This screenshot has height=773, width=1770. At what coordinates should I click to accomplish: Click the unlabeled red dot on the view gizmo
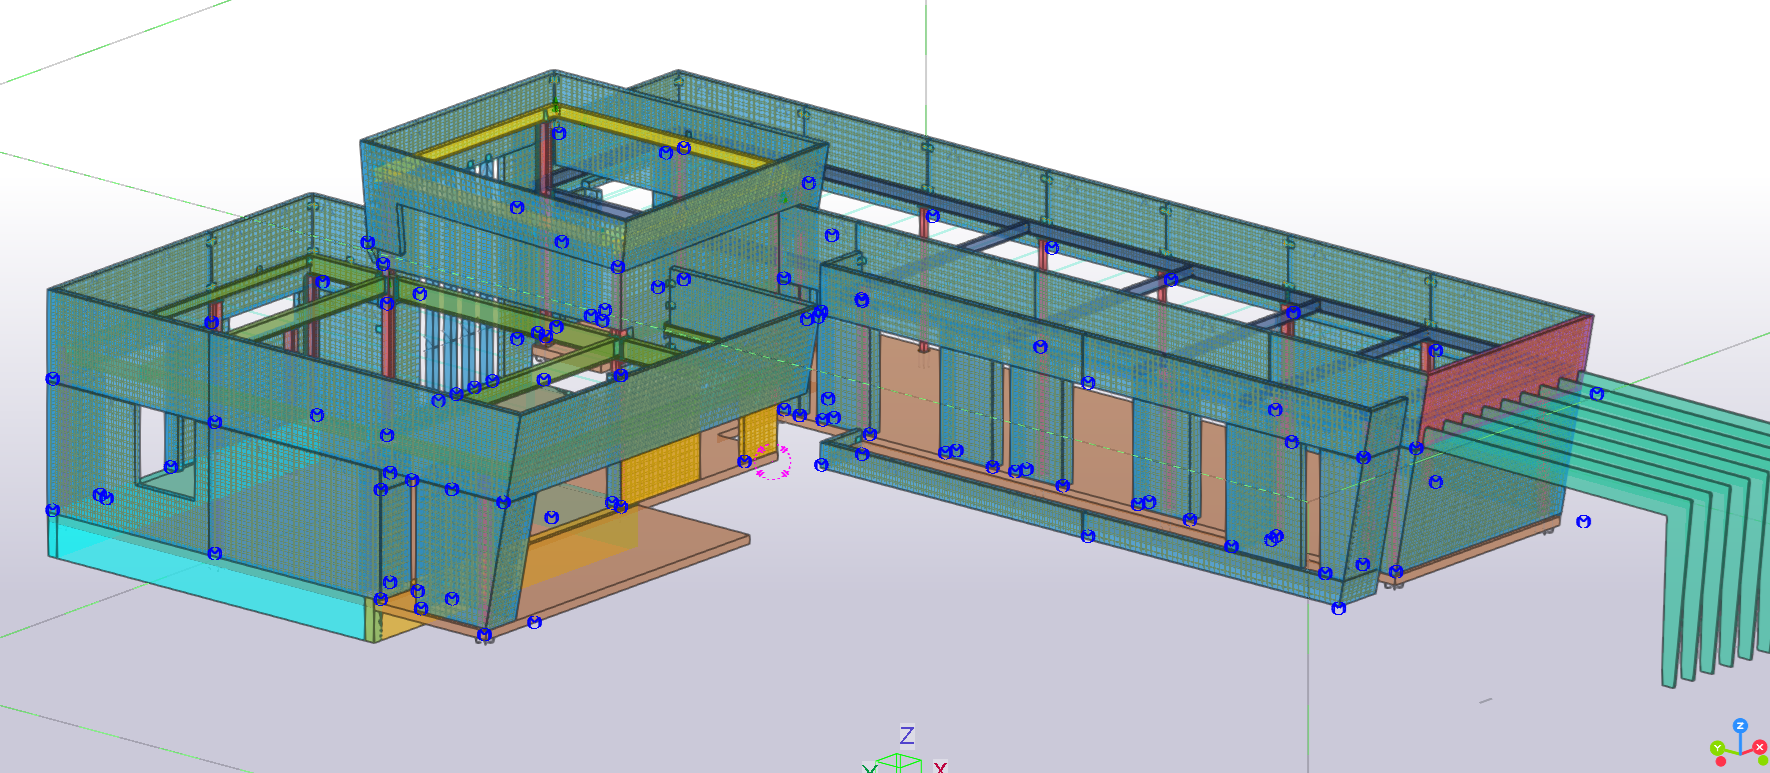click(1721, 762)
